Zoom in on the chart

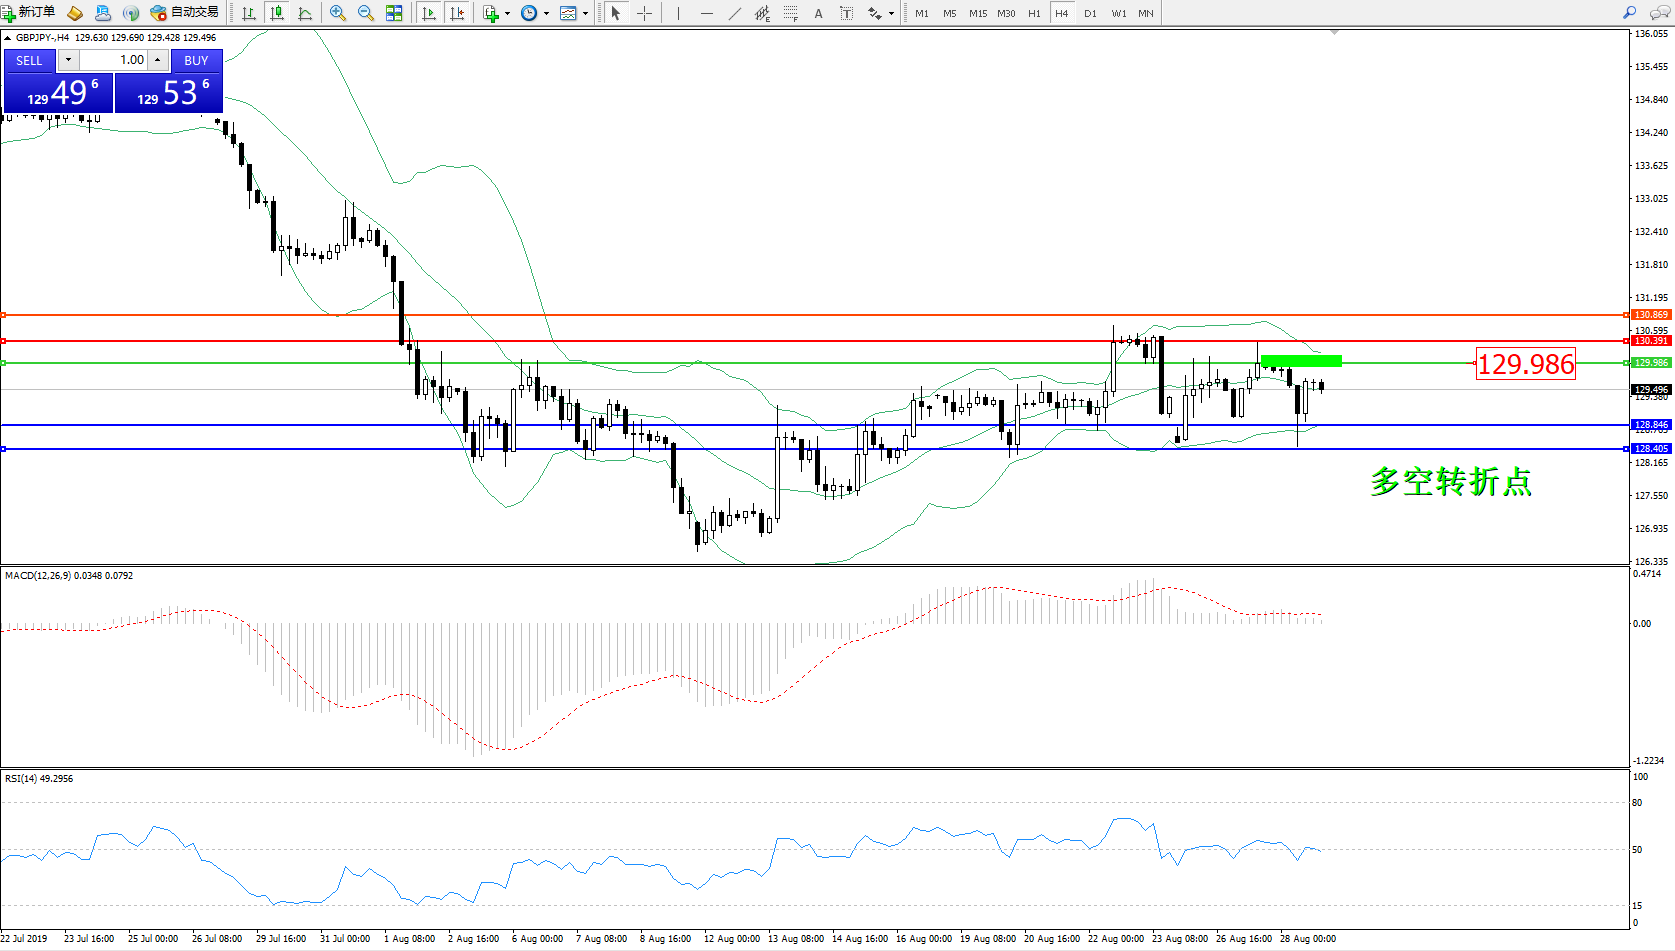tap(338, 13)
